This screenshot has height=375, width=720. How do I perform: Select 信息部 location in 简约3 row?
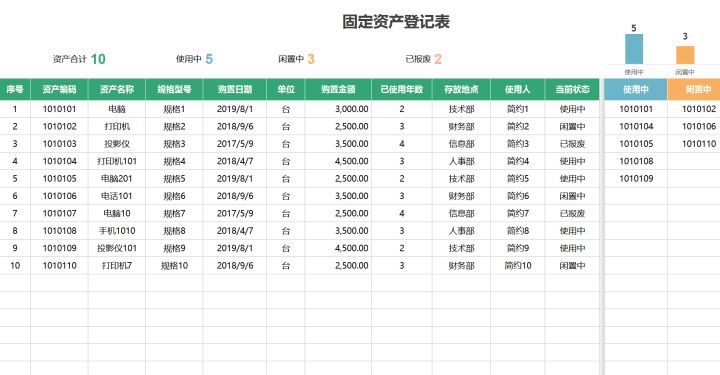tap(461, 144)
